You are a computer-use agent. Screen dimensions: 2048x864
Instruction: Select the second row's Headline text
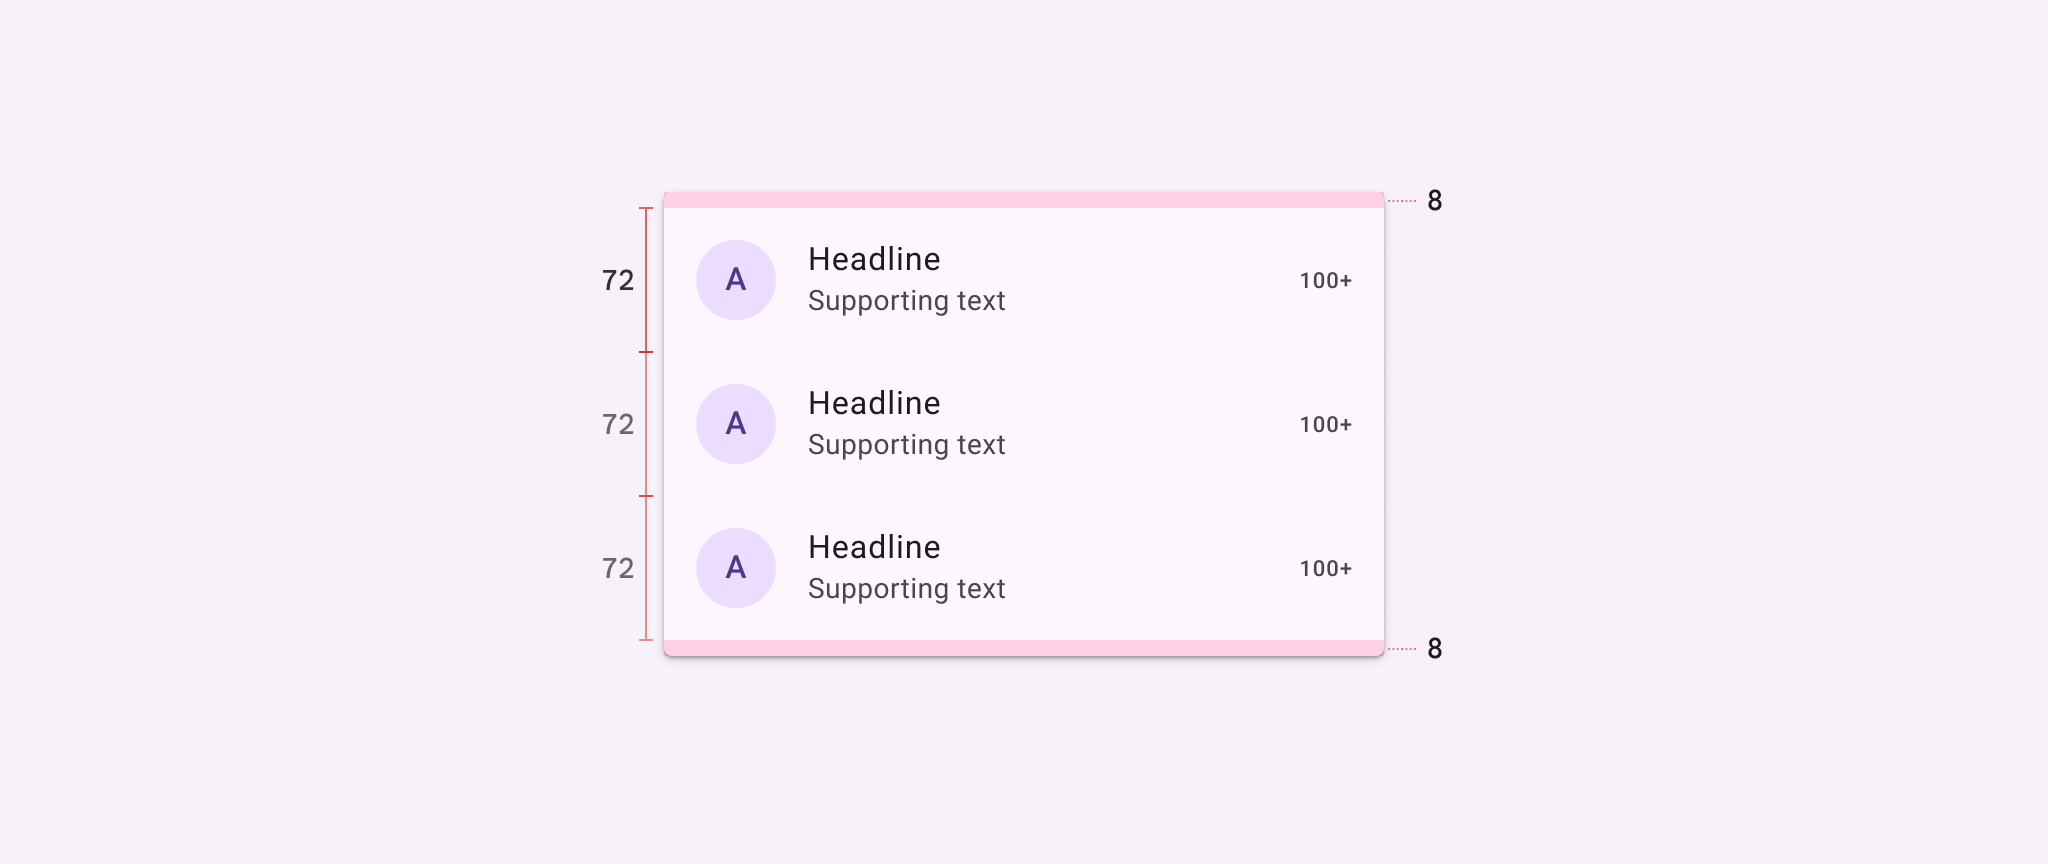coord(874,403)
